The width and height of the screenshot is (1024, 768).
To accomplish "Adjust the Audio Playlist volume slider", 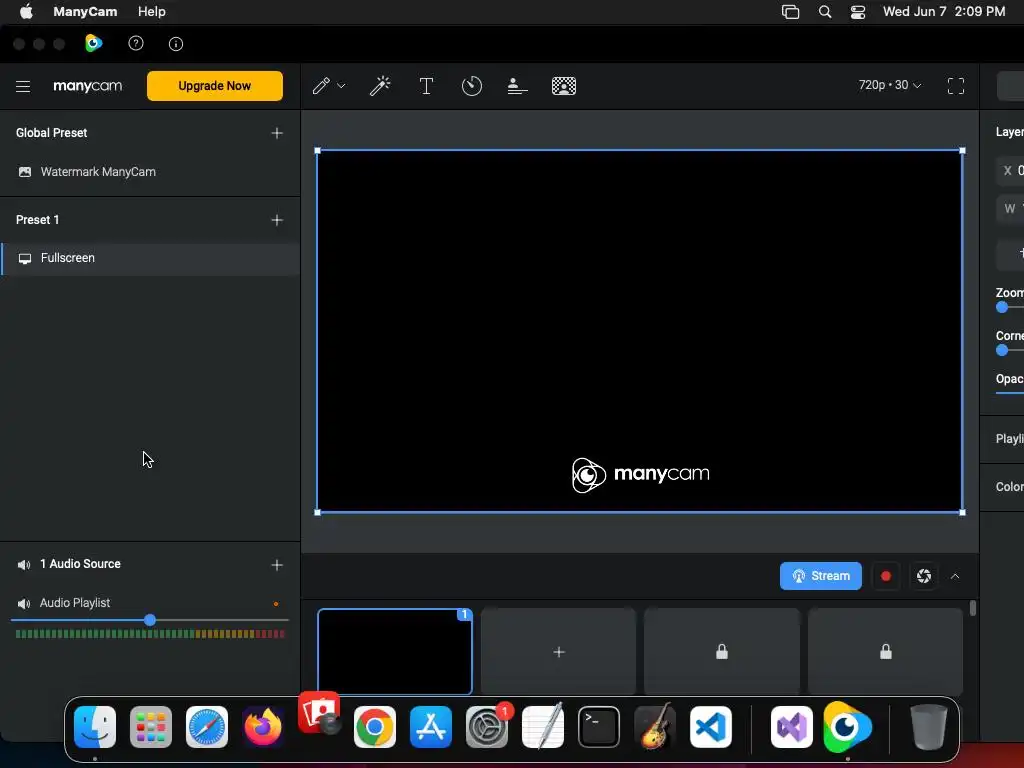I will pyautogui.click(x=150, y=620).
